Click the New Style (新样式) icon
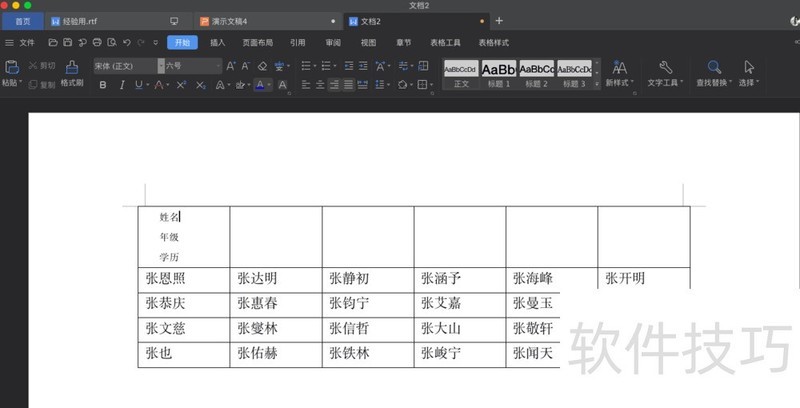The image size is (800, 408). (619, 67)
